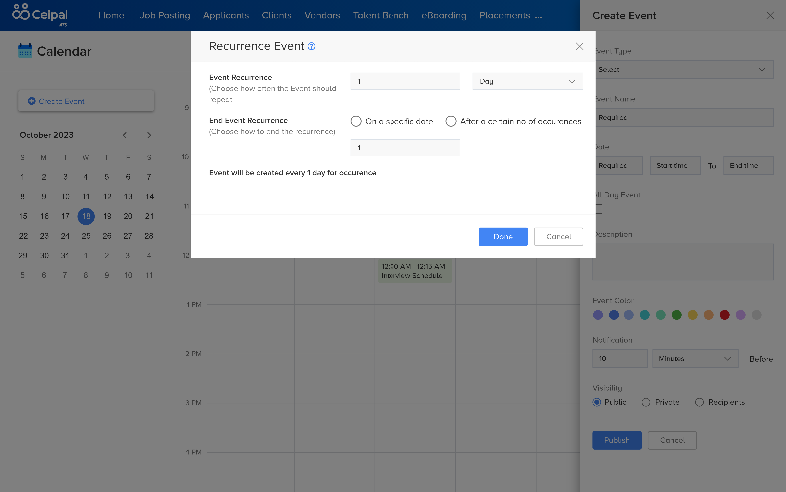Click the Event Name input field
Image resolution: width=786 pixels, height=492 pixels.
683,117
